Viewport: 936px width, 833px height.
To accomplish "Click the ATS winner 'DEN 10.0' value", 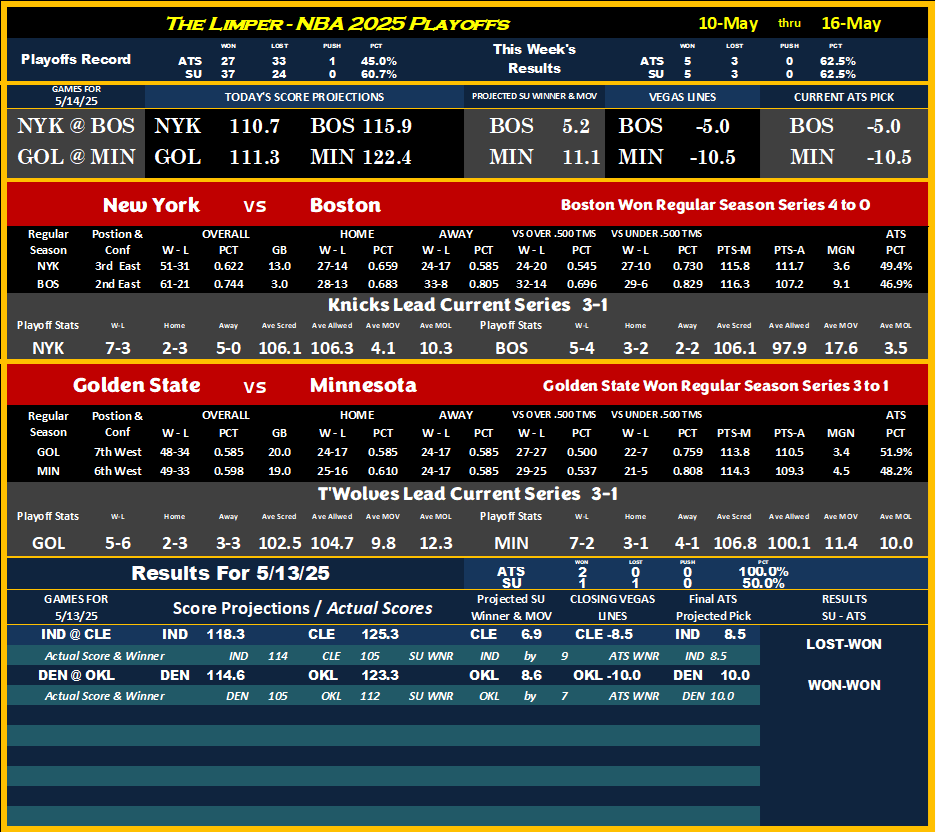I will coord(709,696).
